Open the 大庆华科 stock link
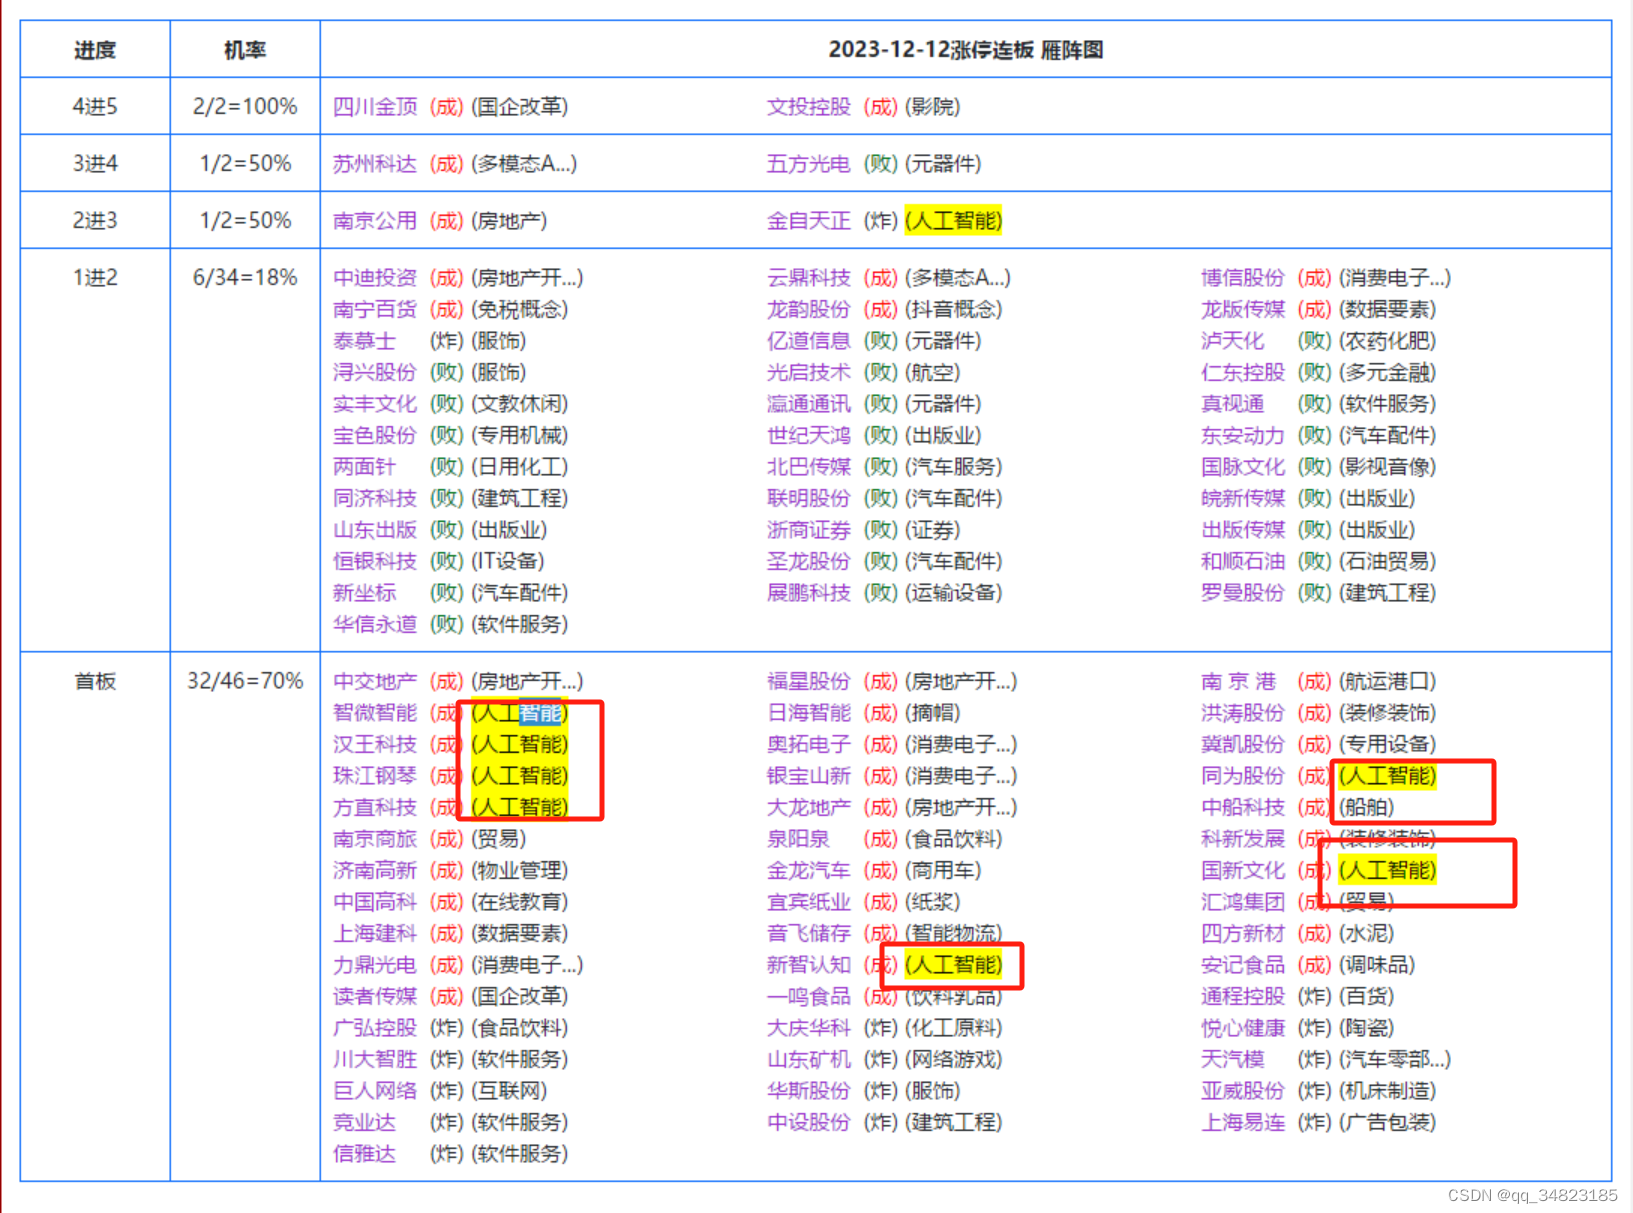The image size is (1633, 1213). (x=809, y=1028)
